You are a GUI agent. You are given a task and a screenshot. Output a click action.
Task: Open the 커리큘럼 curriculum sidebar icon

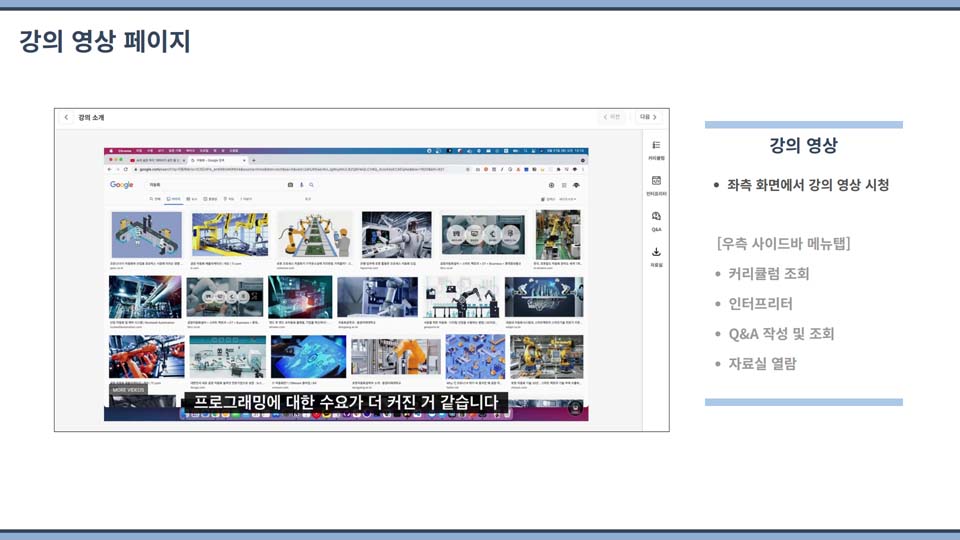point(656,149)
